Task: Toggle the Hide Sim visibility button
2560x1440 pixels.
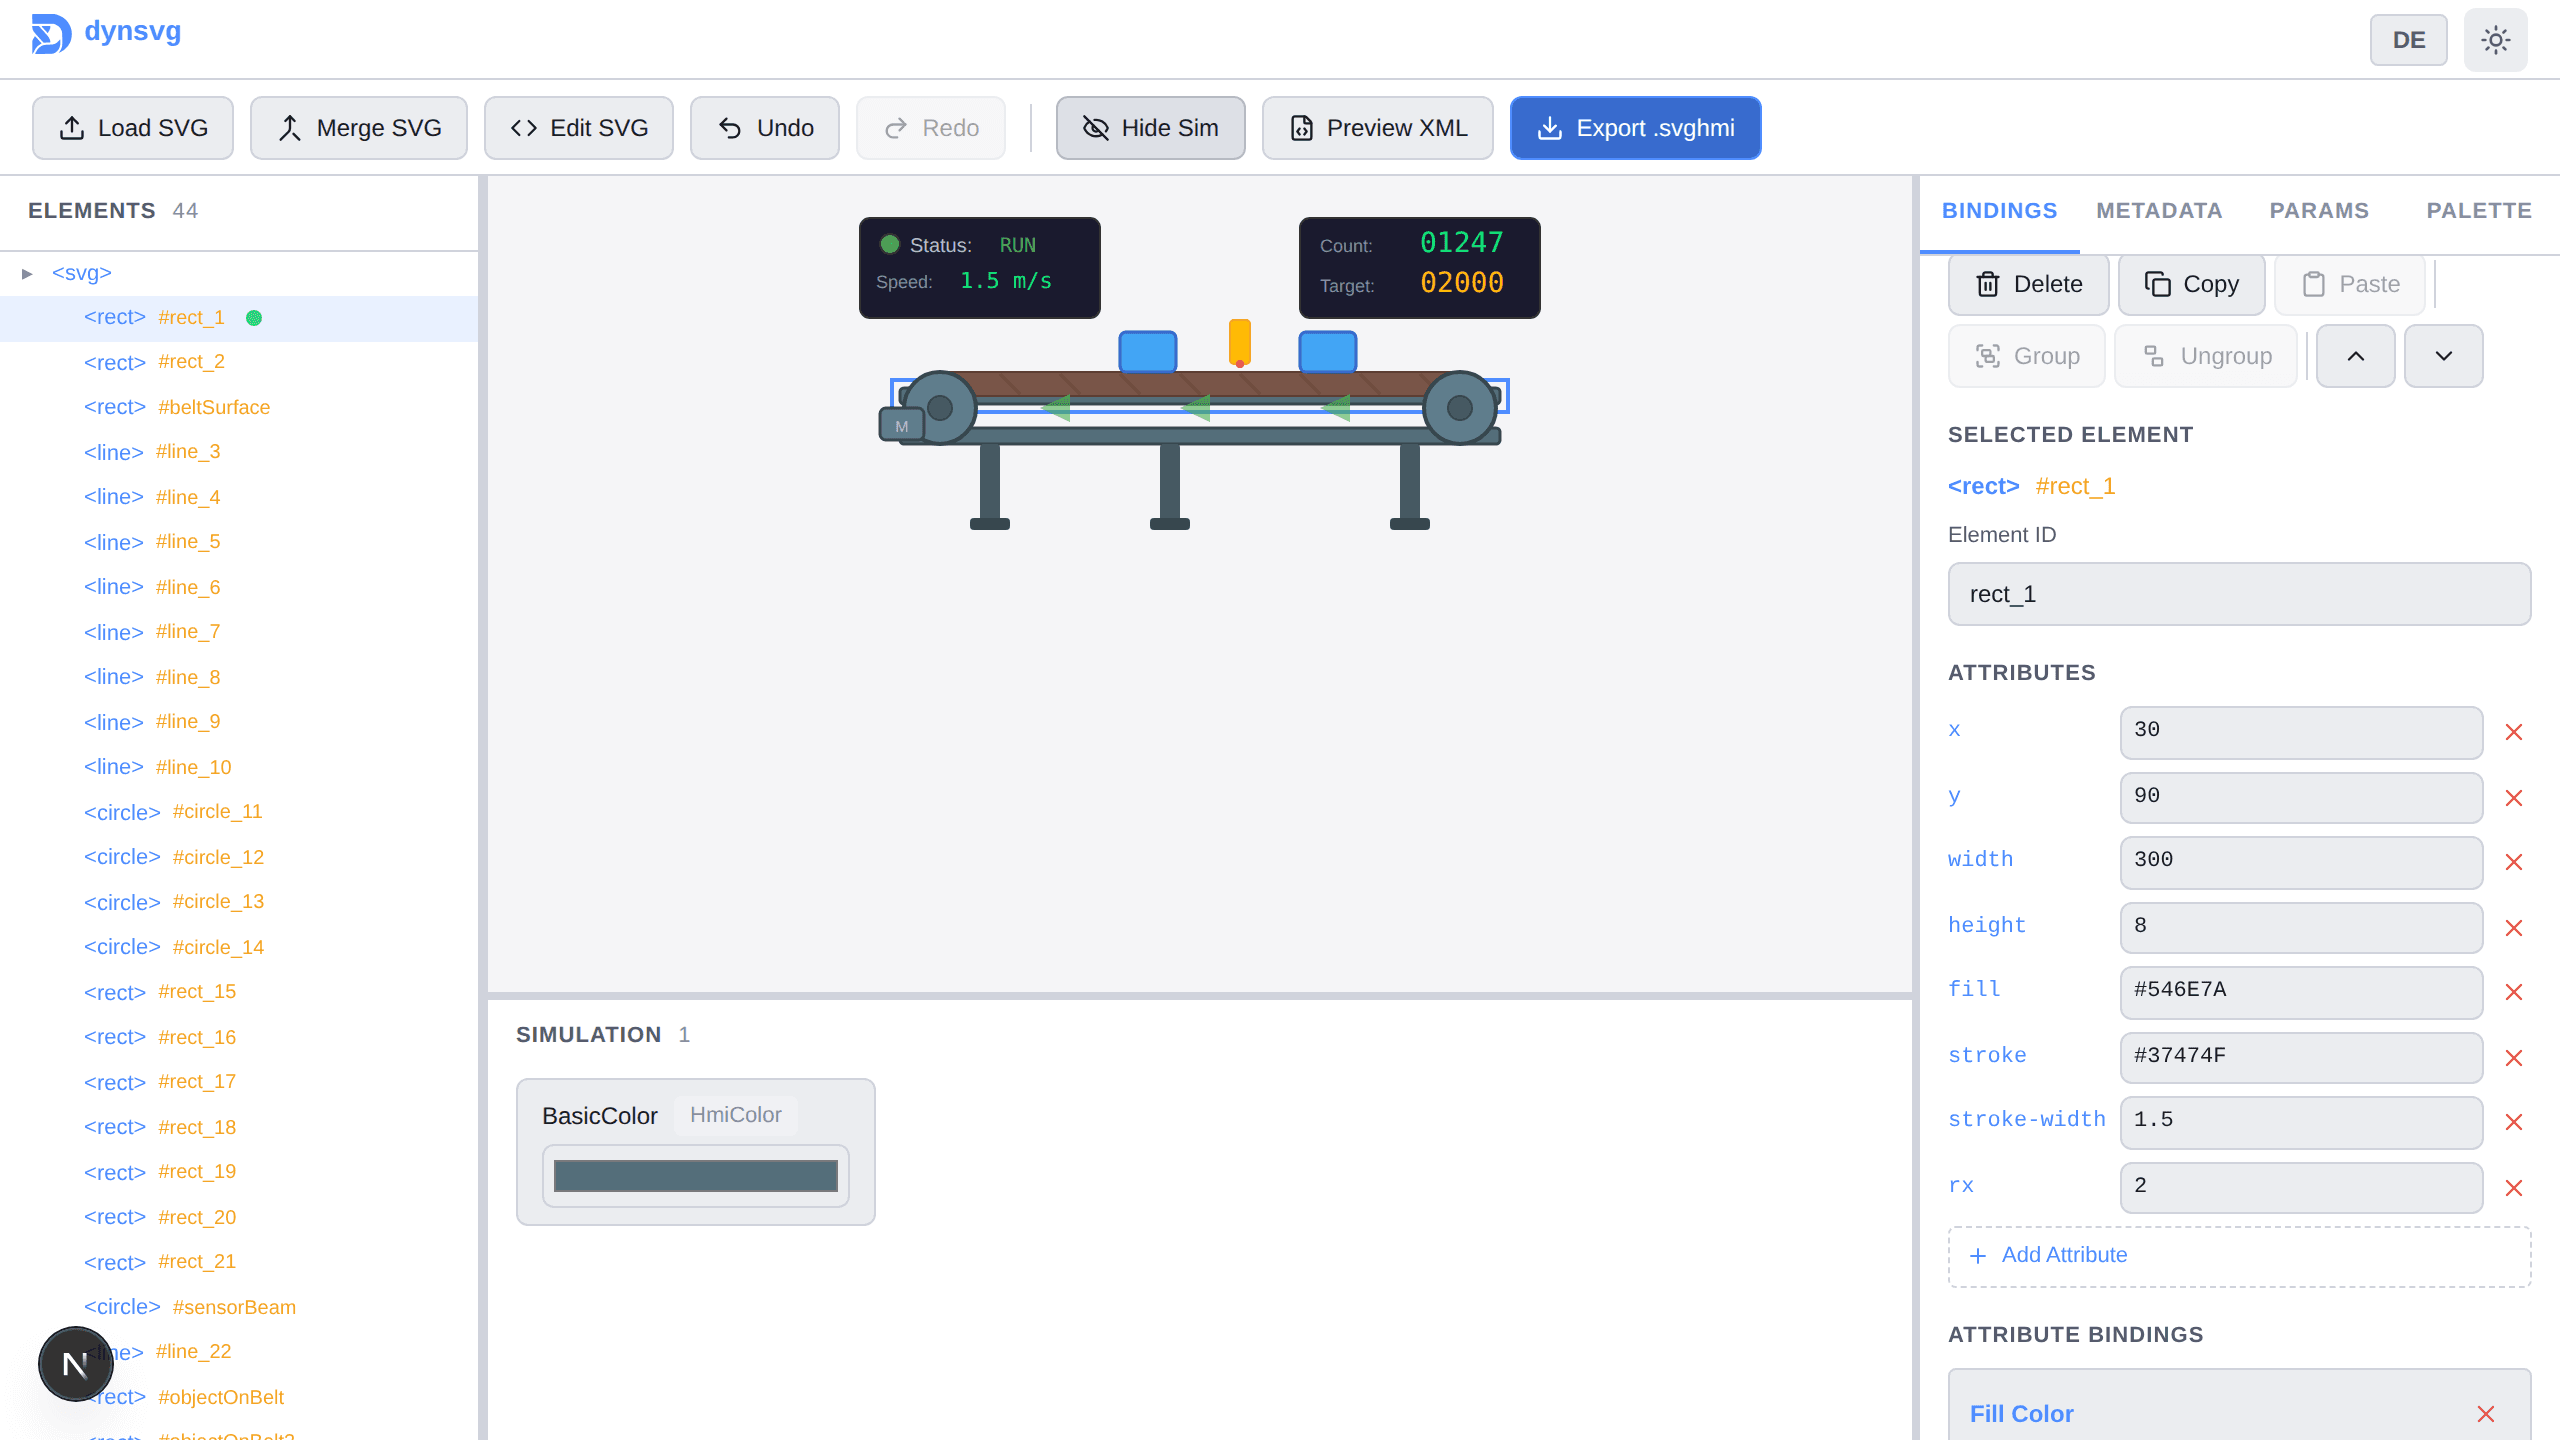Action: tap(1150, 127)
